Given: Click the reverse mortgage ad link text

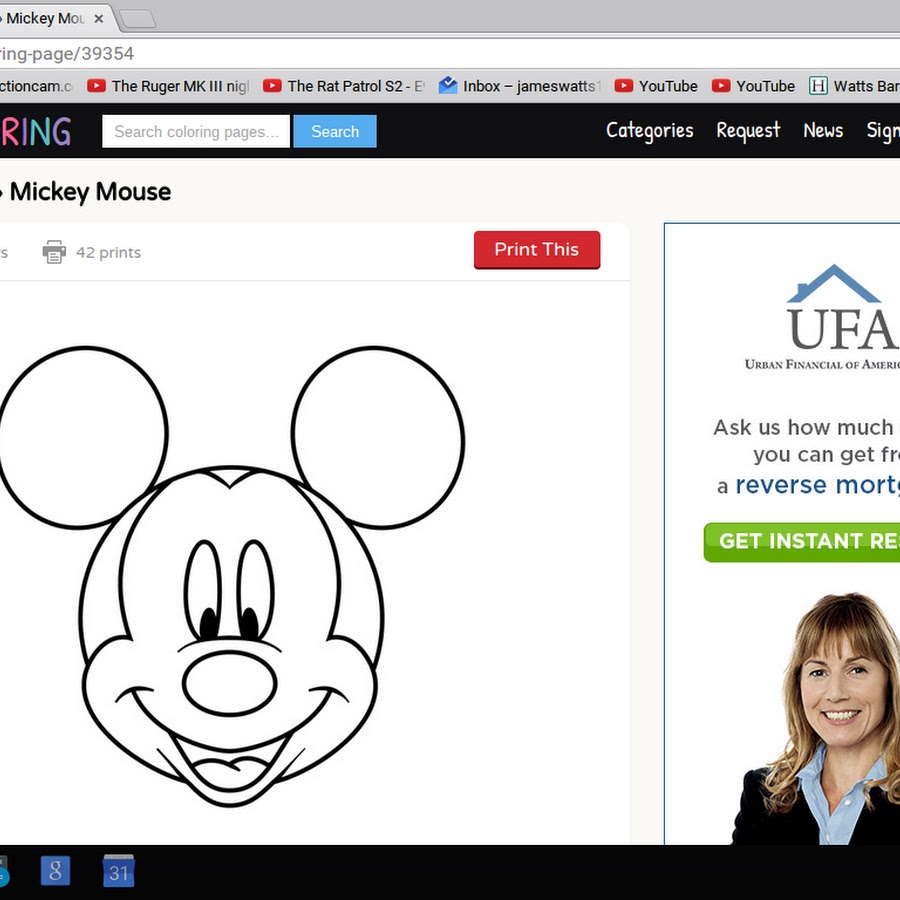Looking at the screenshot, I should 817,485.
